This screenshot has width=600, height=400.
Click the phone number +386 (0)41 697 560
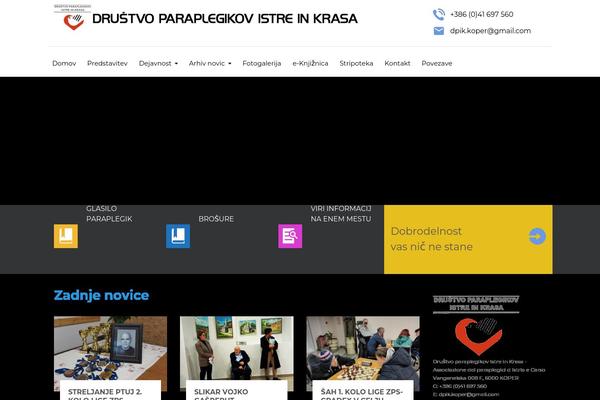(481, 14)
